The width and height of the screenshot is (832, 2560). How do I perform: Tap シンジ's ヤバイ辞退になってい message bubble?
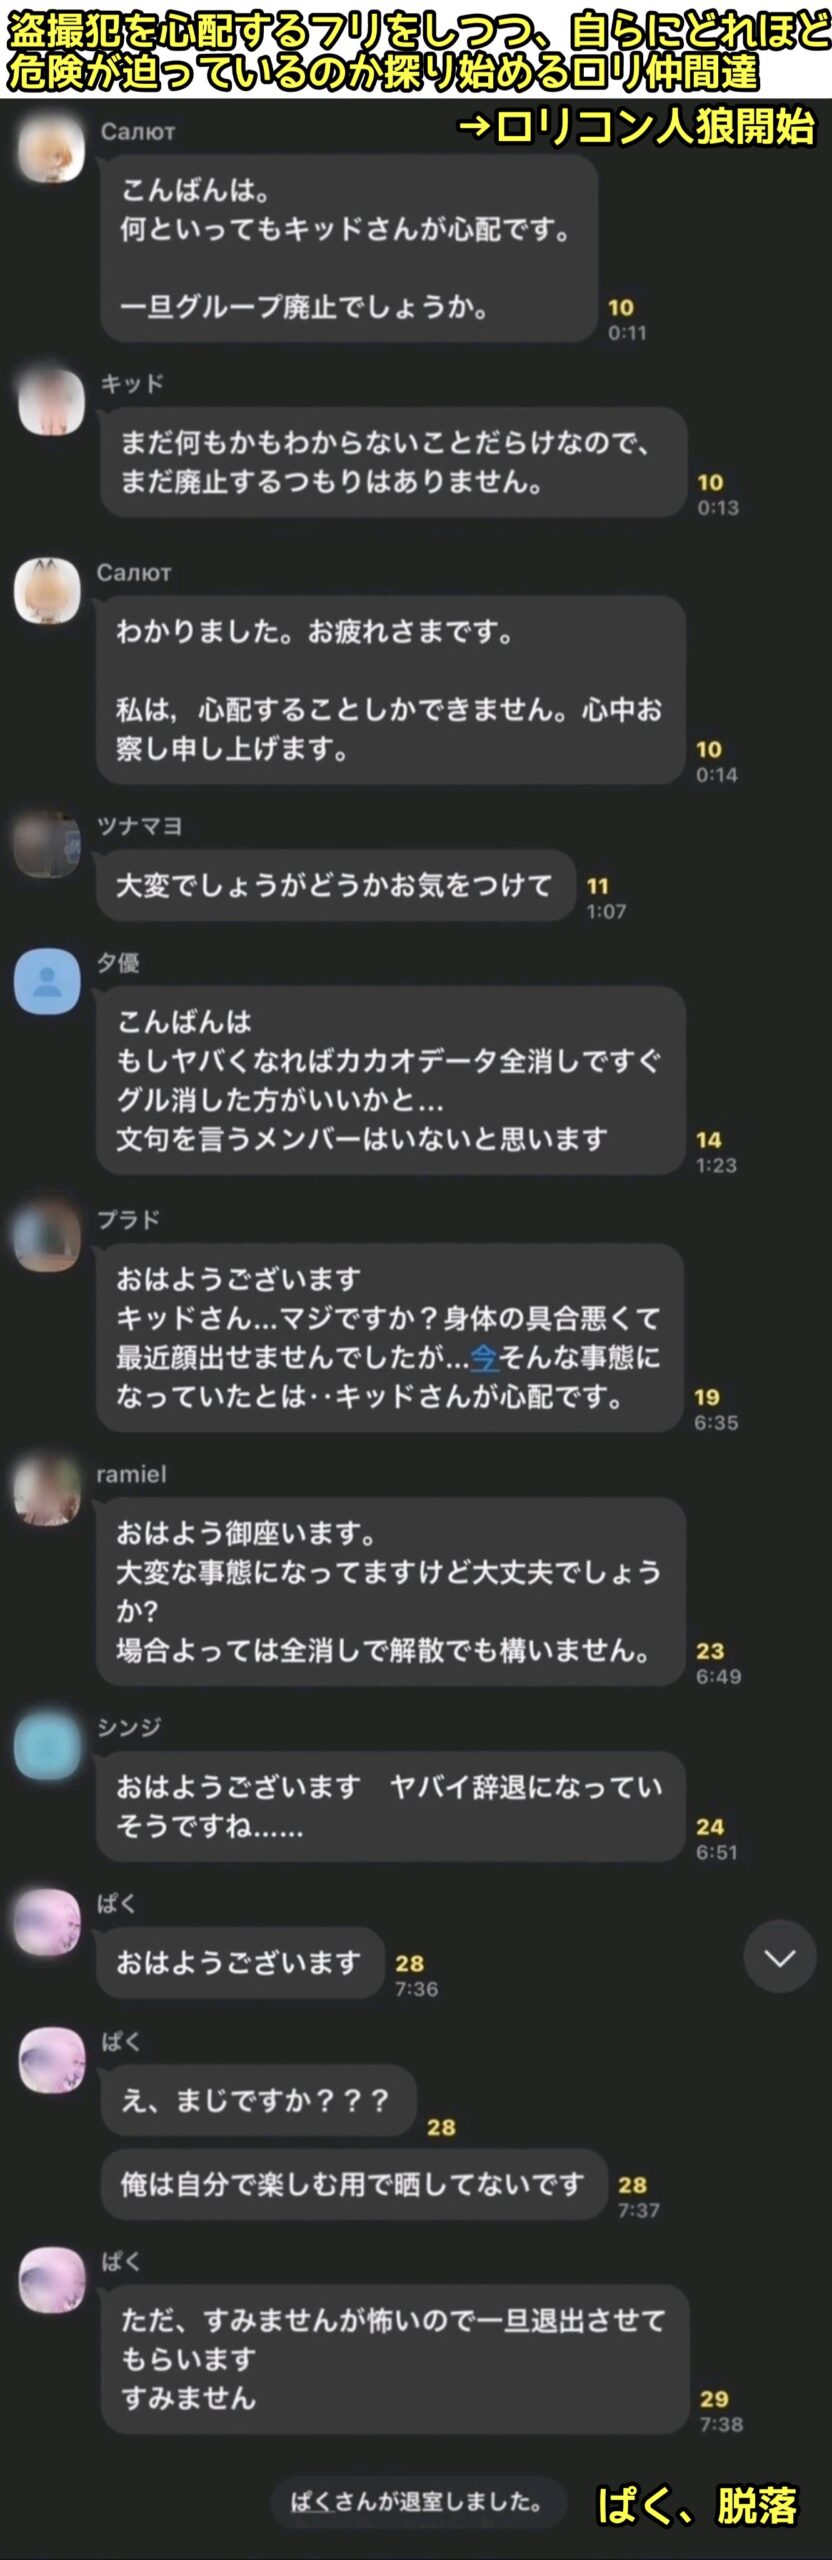[x=390, y=1806]
